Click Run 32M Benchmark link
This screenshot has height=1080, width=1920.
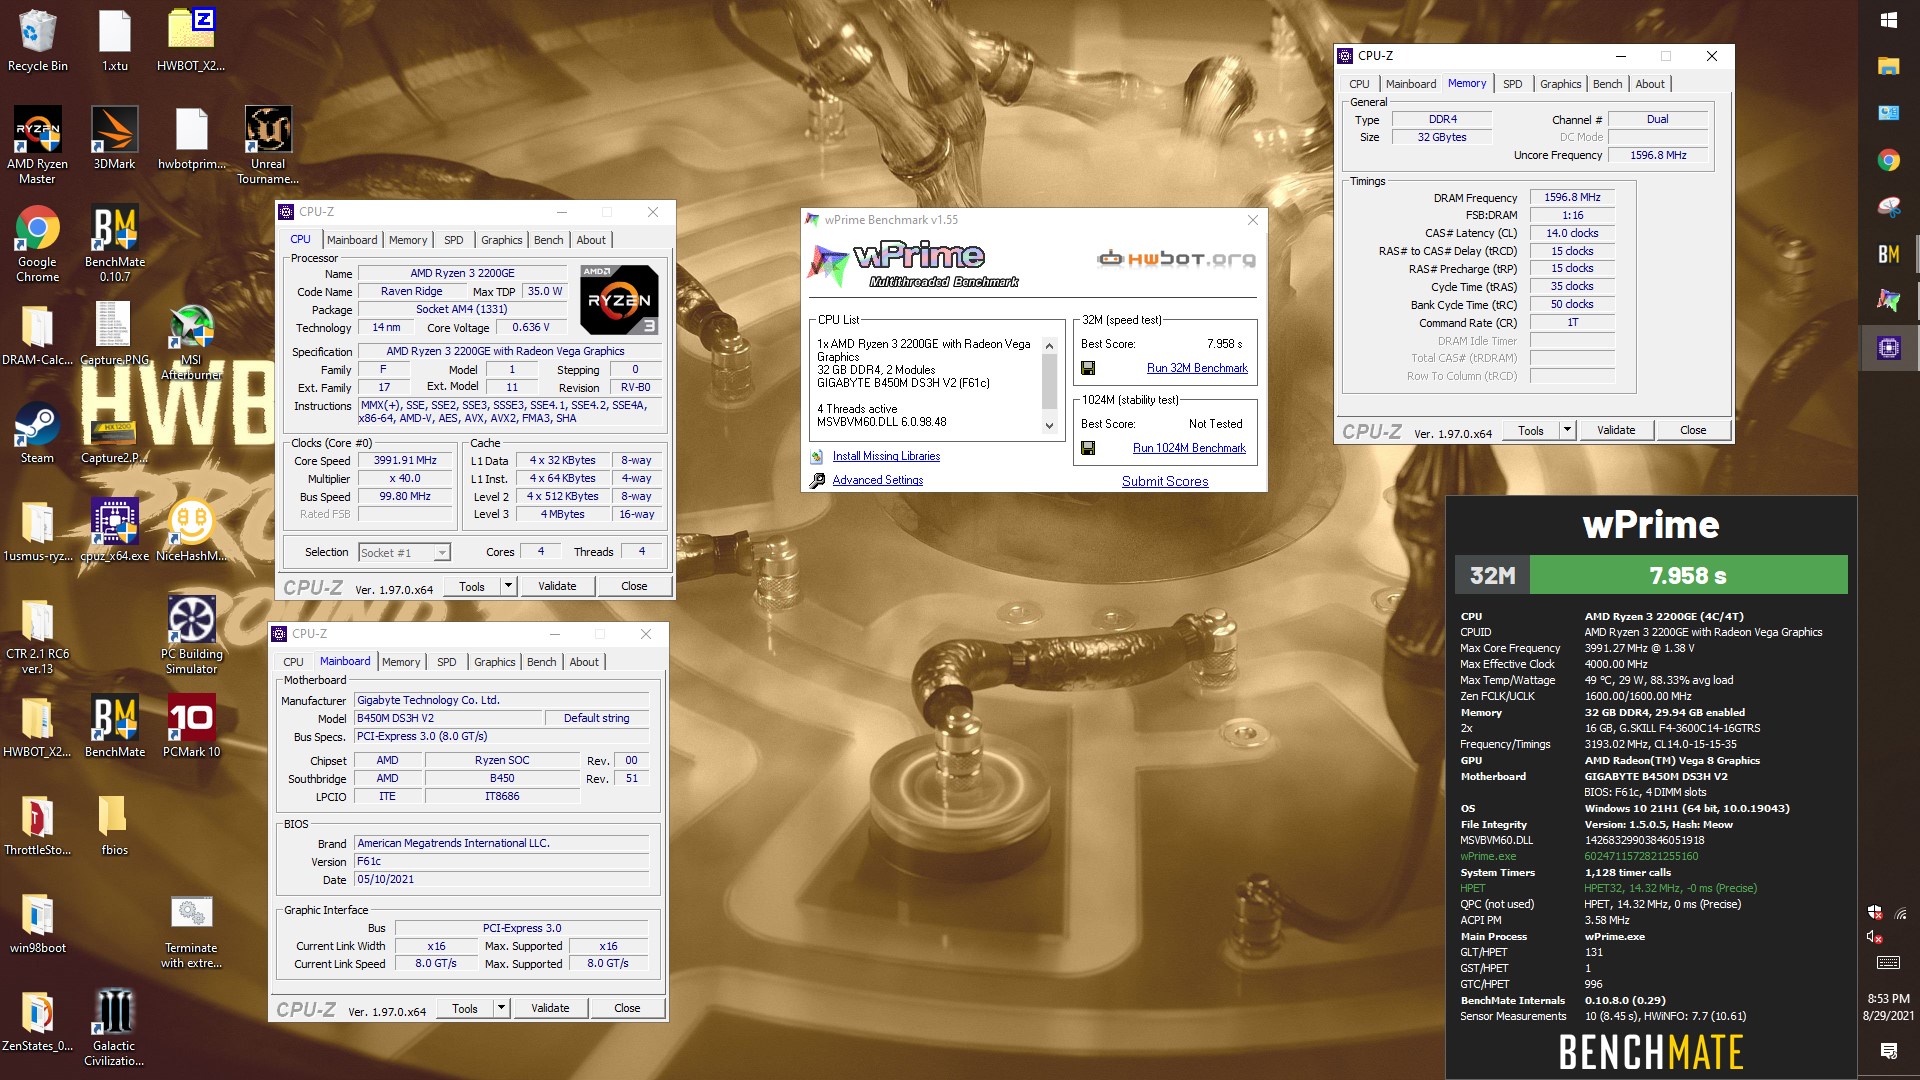point(1197,368)
